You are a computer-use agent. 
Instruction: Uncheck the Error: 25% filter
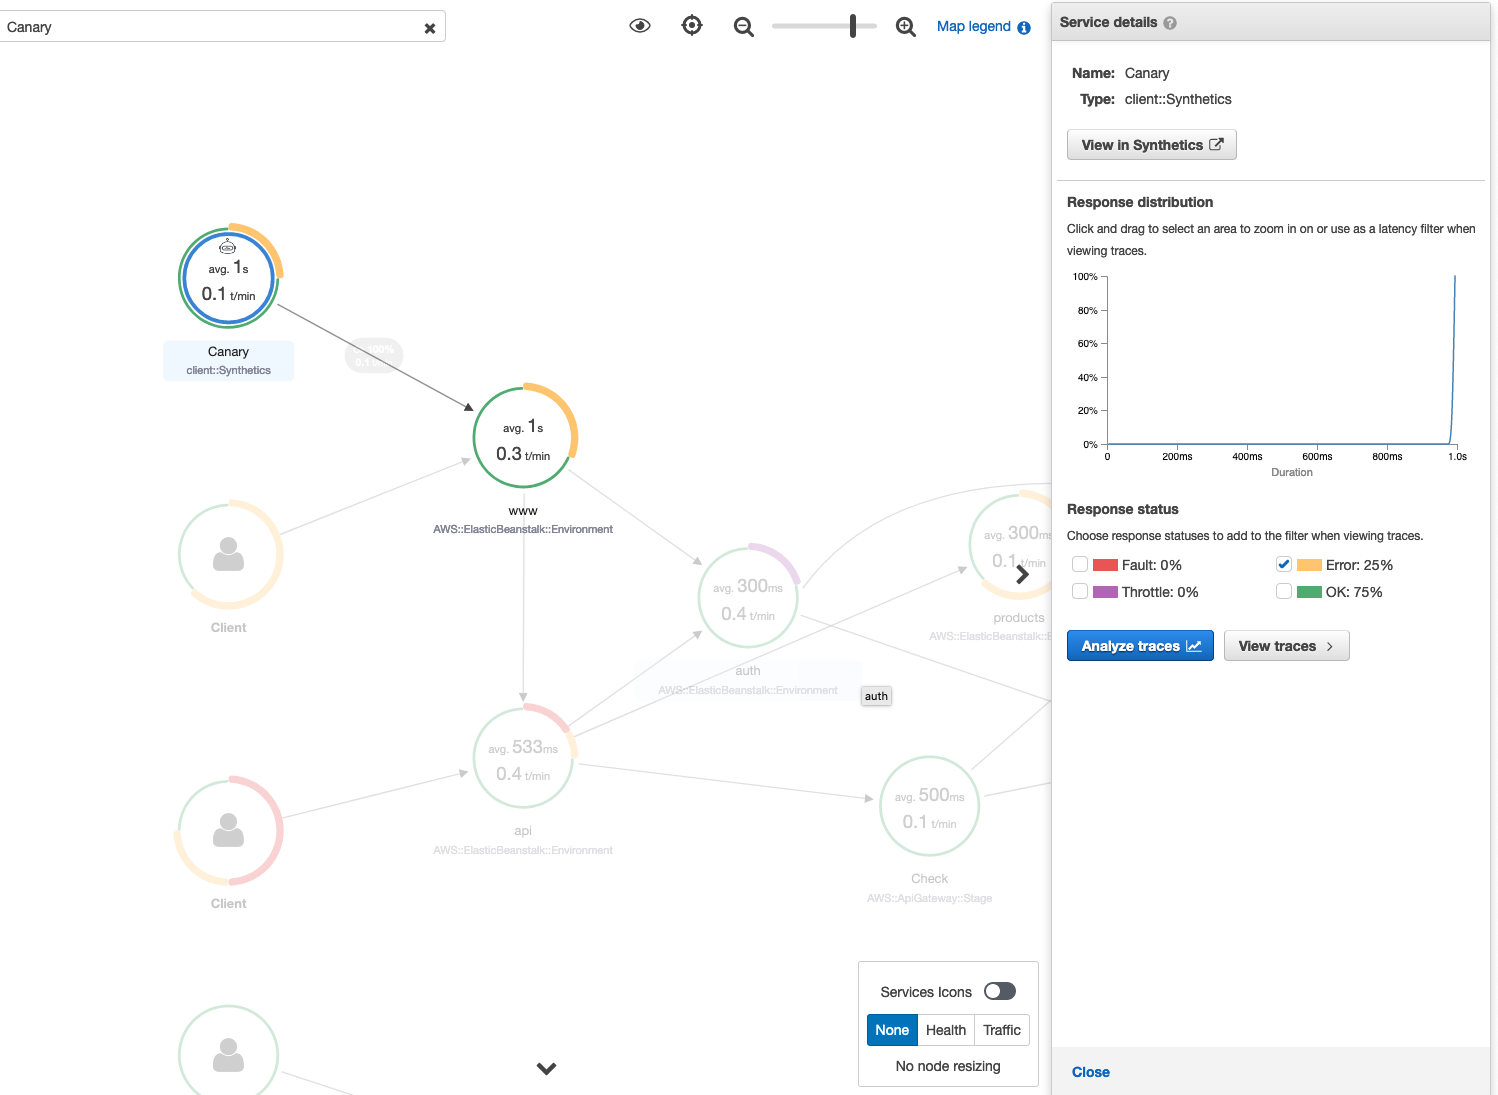click(1284, 564)
